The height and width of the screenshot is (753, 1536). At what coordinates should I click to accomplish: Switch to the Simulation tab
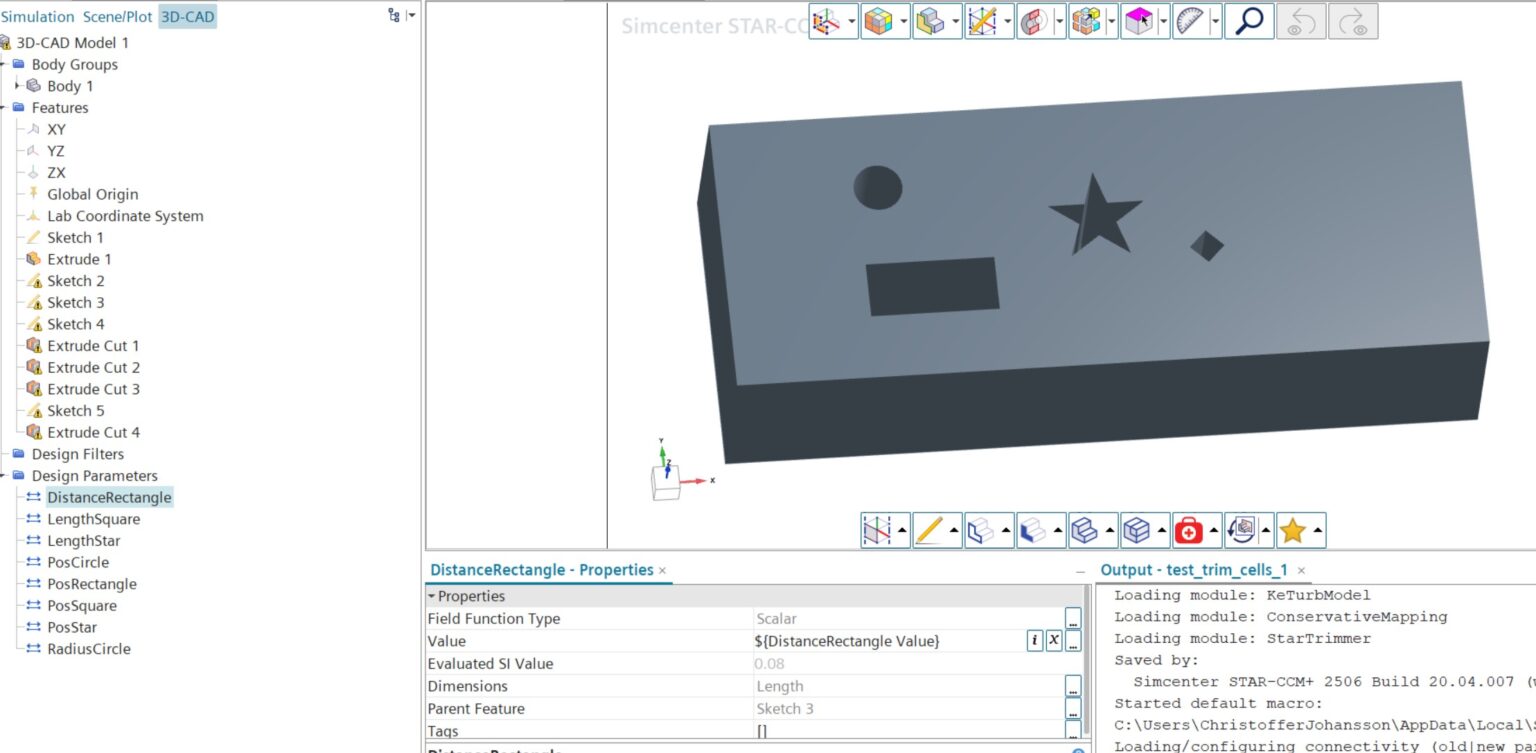pyautogui.click(x=37, y=17)
